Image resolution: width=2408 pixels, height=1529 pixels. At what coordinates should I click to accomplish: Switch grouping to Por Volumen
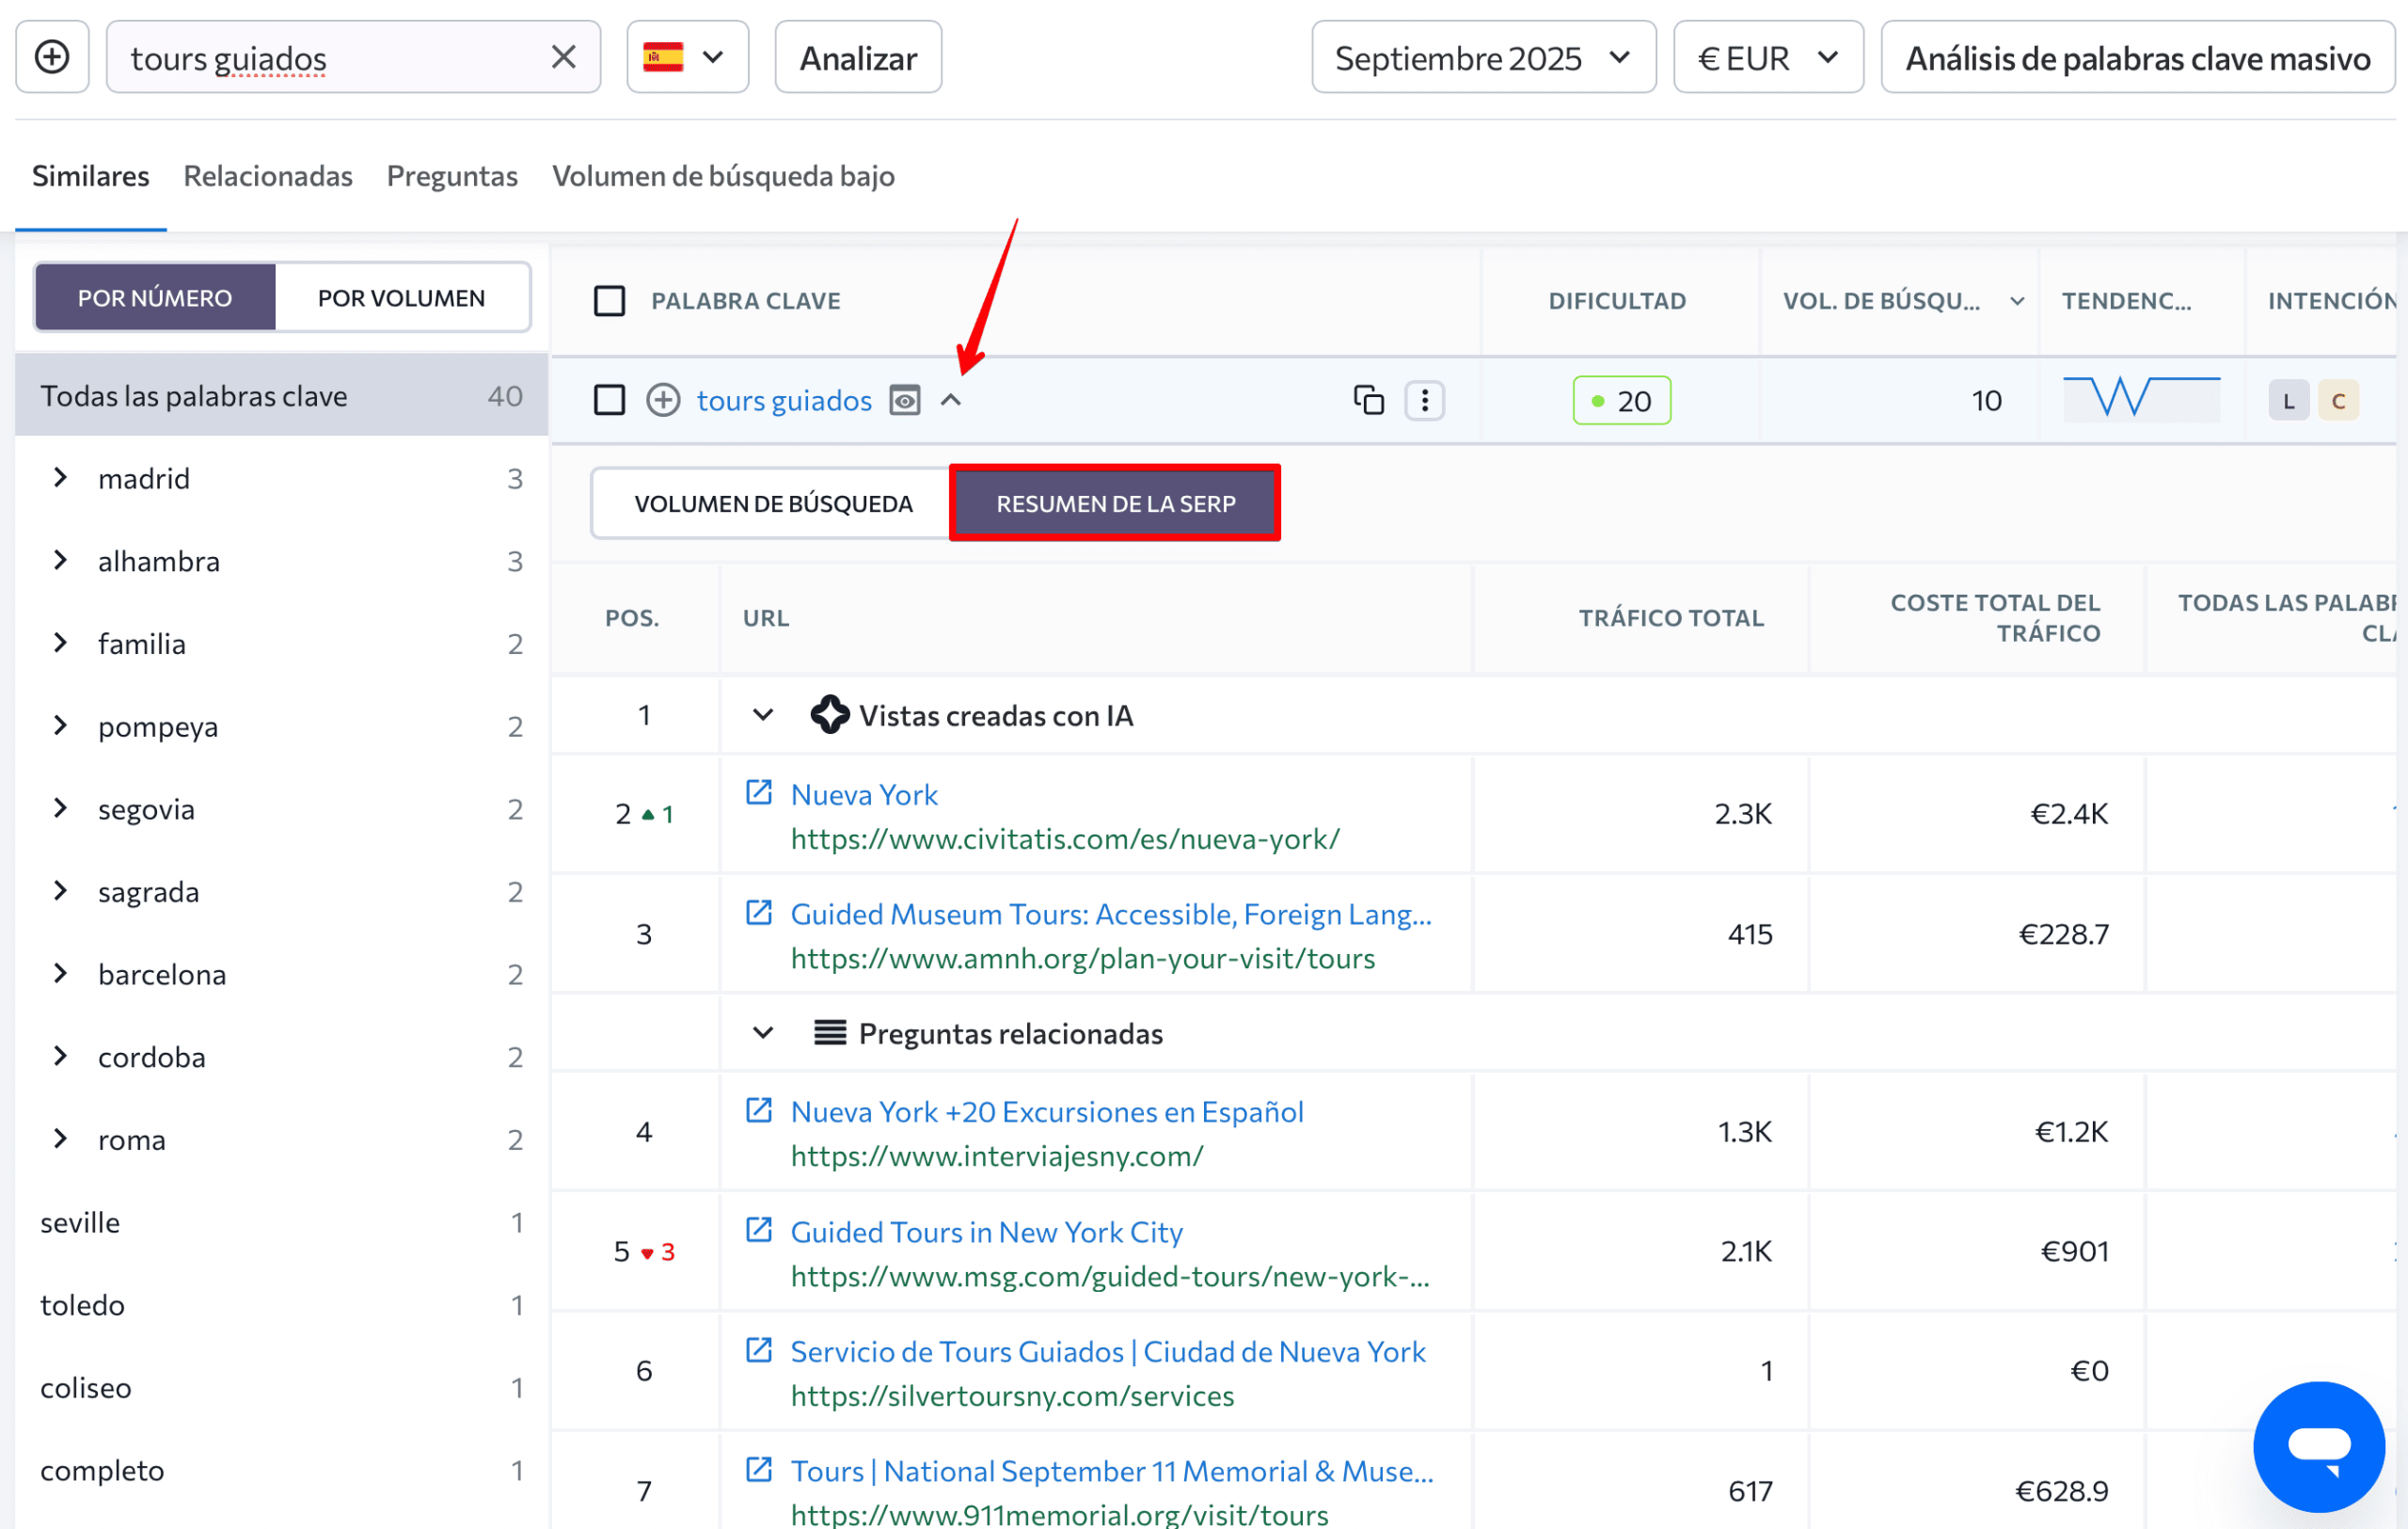point(401,298)
